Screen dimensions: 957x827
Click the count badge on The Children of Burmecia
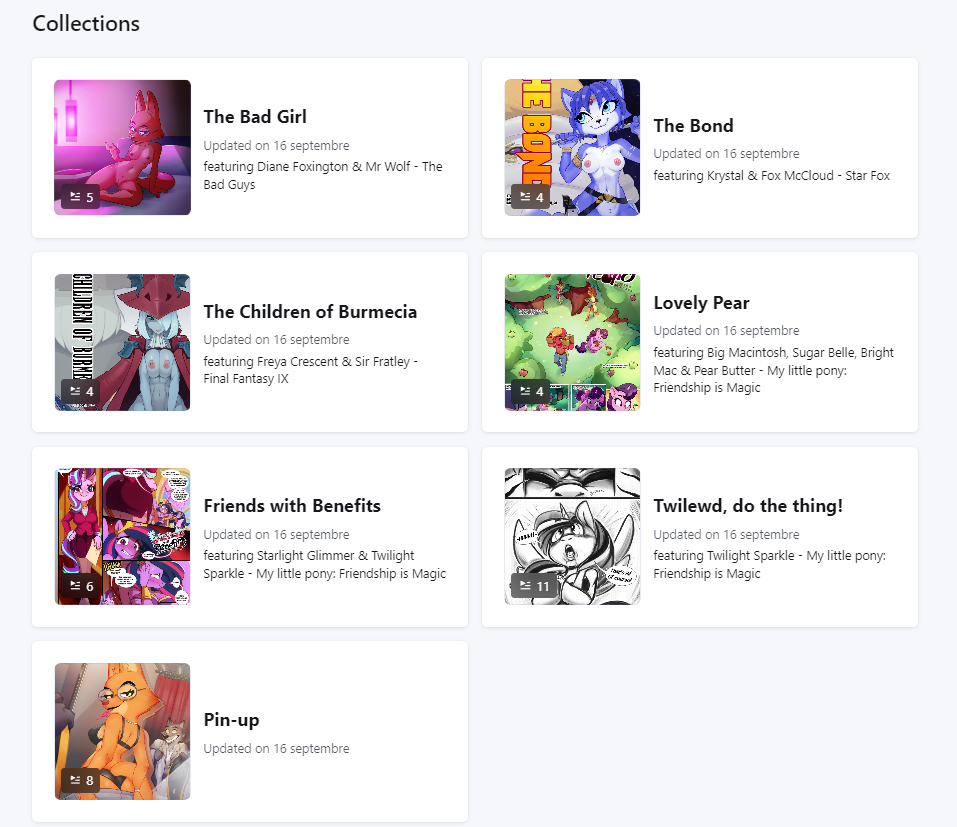[81, 391]
